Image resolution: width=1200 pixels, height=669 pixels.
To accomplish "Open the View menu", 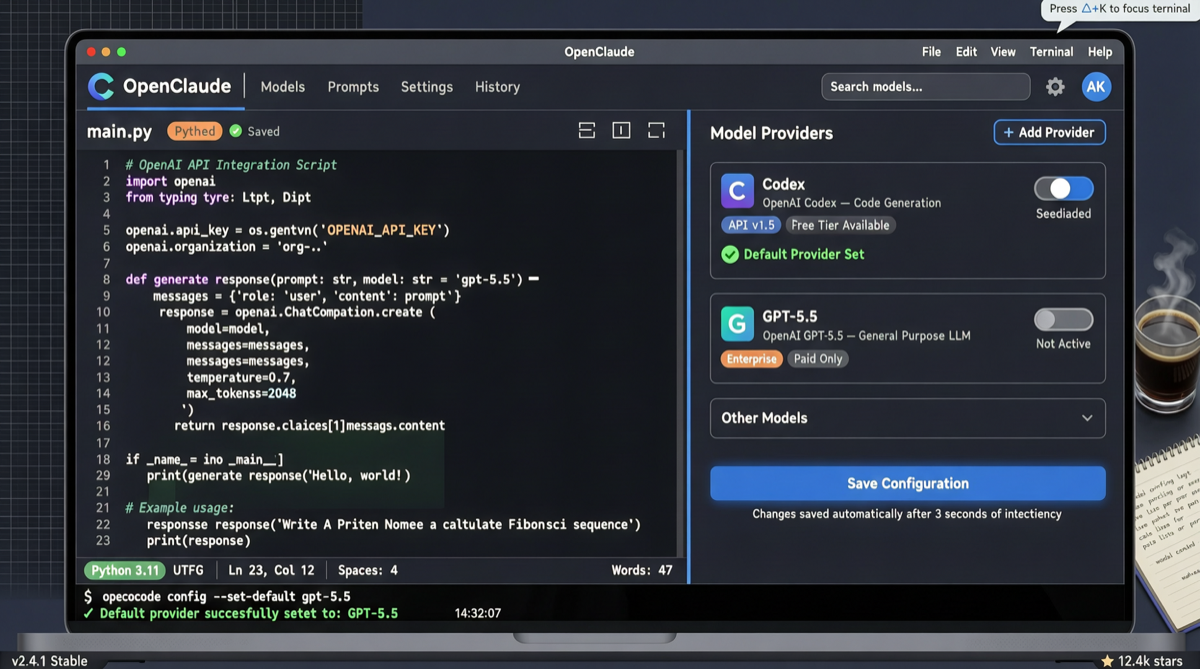I will pos(1003,52).
